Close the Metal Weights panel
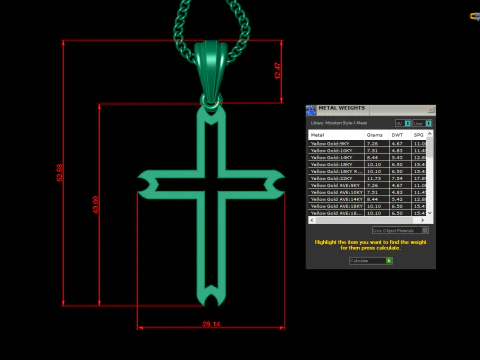The height and width of the screenshot is (360, 480). click(x=431, y=110)
